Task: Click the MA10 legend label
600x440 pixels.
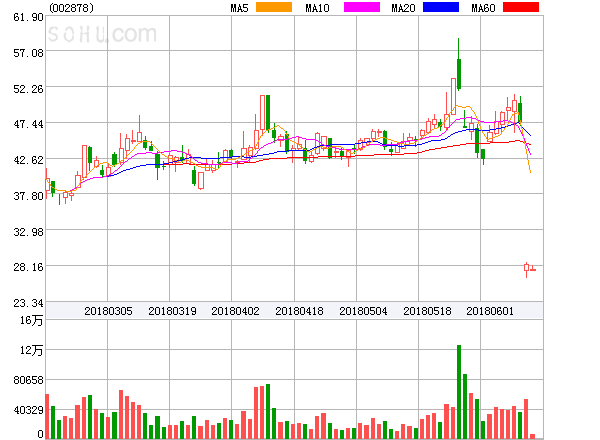Action: click(x=317, y=8)
